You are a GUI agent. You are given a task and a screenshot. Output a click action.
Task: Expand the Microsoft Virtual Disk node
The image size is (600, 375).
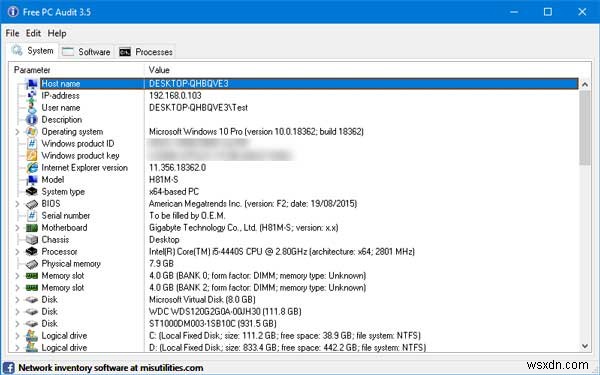[x=17, y=300]
